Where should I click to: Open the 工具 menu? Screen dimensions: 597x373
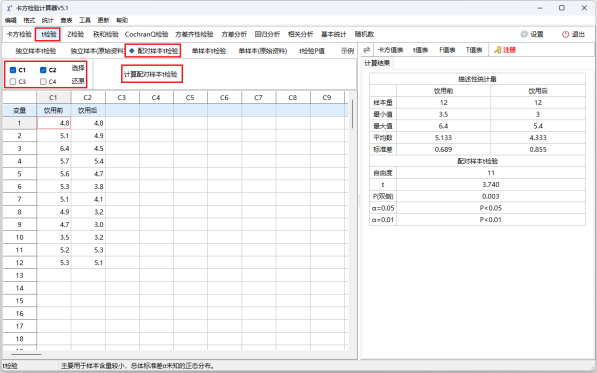85,20
